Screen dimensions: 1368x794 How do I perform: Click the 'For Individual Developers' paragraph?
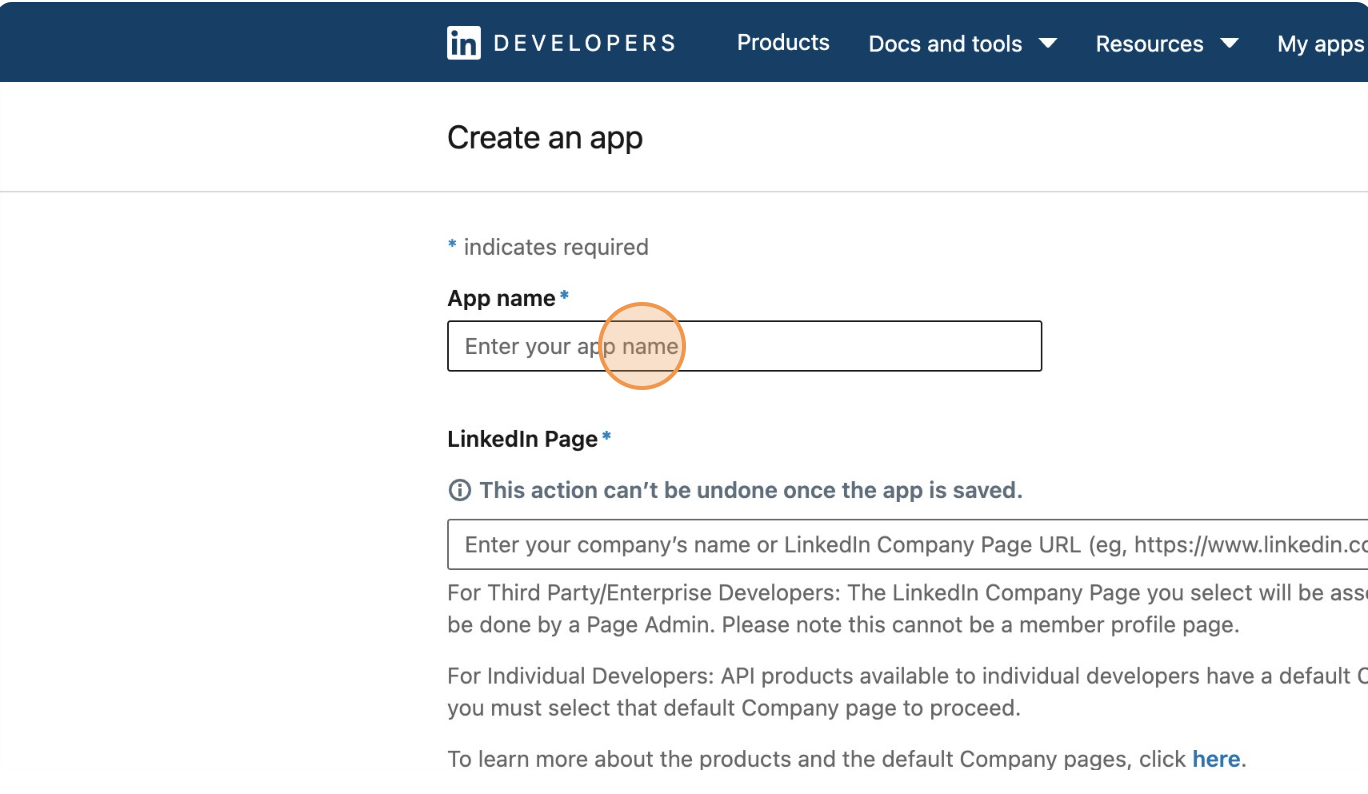[x=907, y=692]
